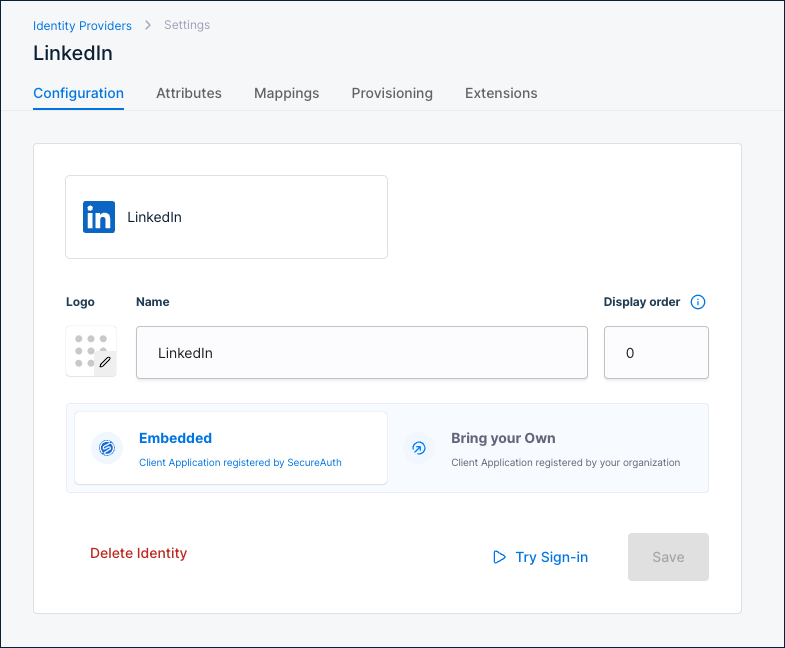Image resolution: width=785 pixels, height=648 pixels.
Task: Click 'Client Application registered by your organization' text
Action: (x=566, y=462)
